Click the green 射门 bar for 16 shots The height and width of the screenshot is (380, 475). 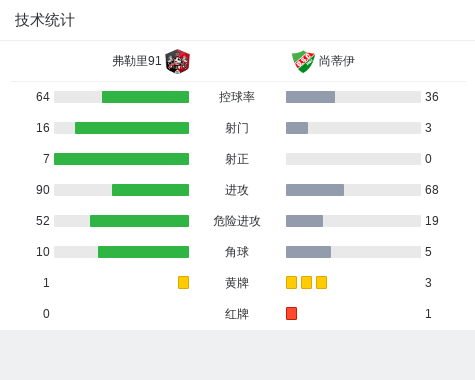pos(132,128)
